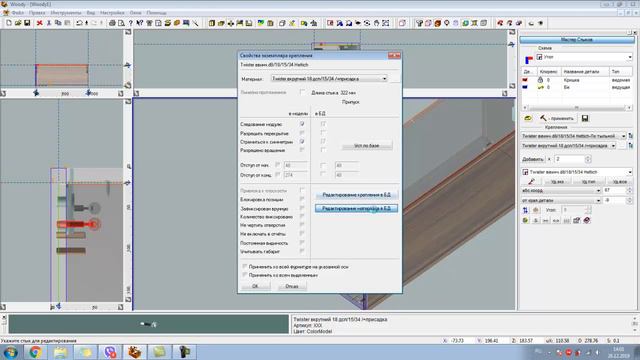This screenshot has height=360, width=640.
Task: Open the Схема Угол dropdown
Action: click(584, 57)
